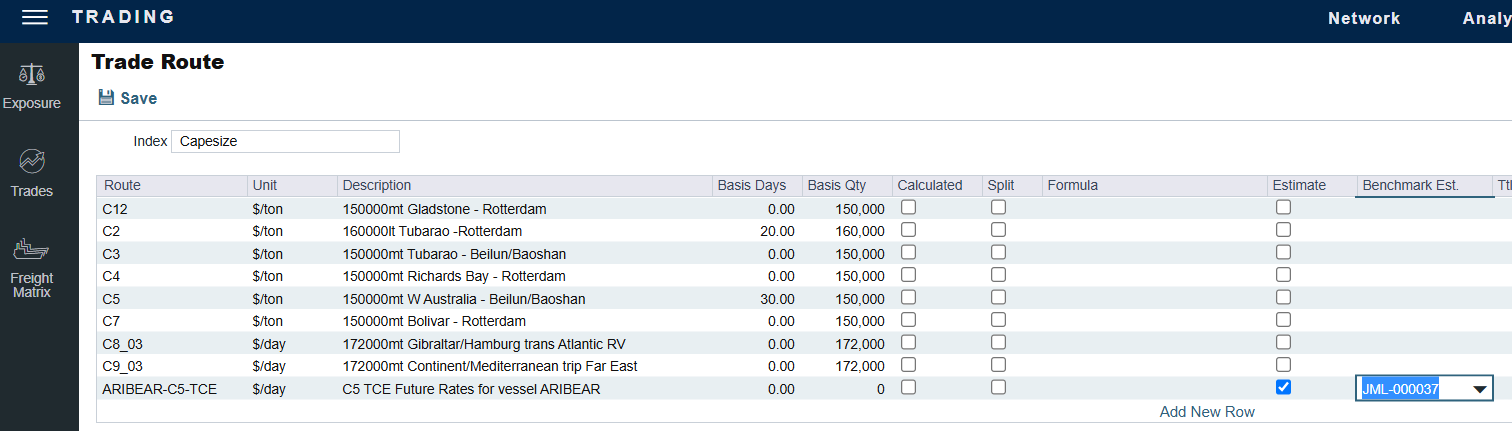Viewport: 1512px width, 431px height.
Task: Select the description for route C7
Action: 434,321
